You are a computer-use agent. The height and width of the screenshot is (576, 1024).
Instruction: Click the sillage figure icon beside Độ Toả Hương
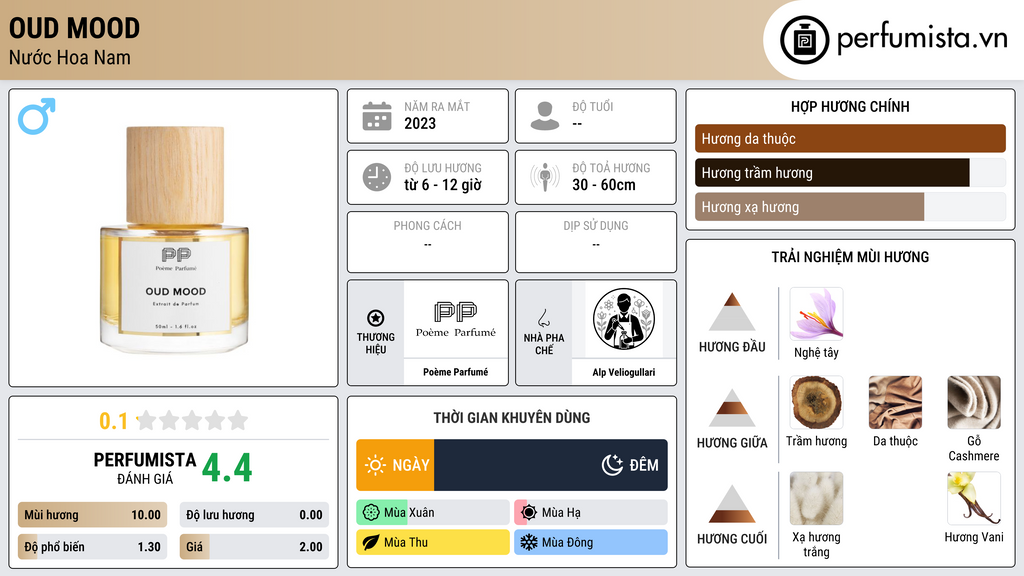pyautogui.click(x=545, y=177)
